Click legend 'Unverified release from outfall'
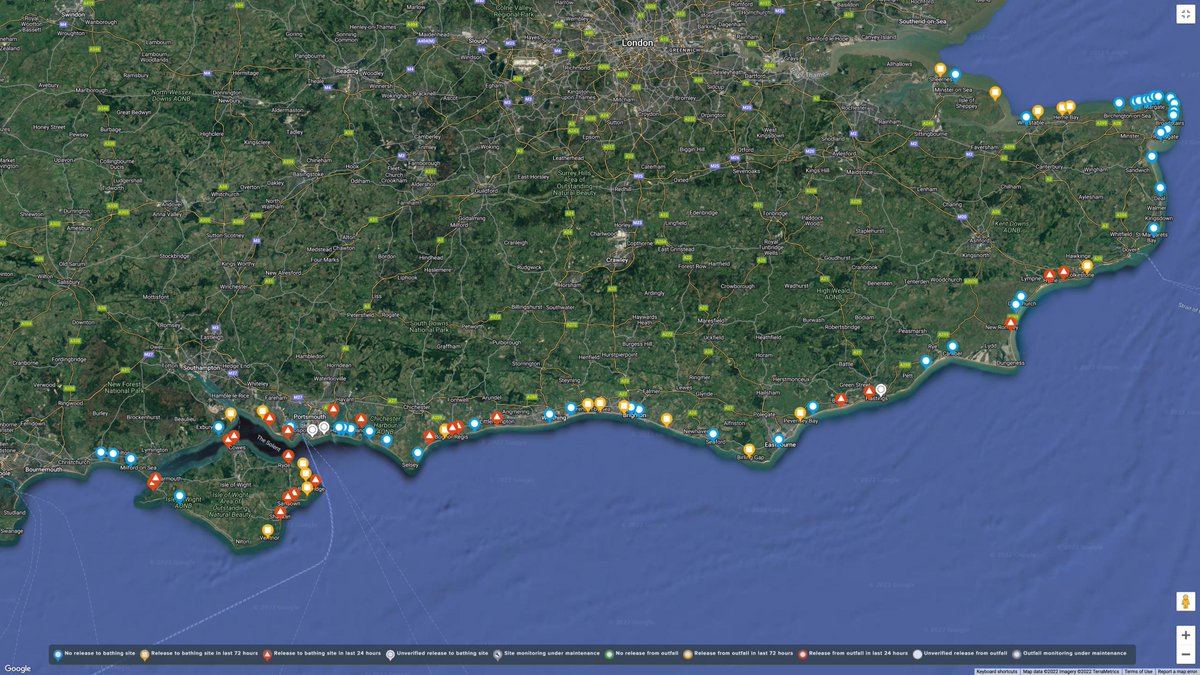This screenshot has height=675, width=1200. coord(961,653)
